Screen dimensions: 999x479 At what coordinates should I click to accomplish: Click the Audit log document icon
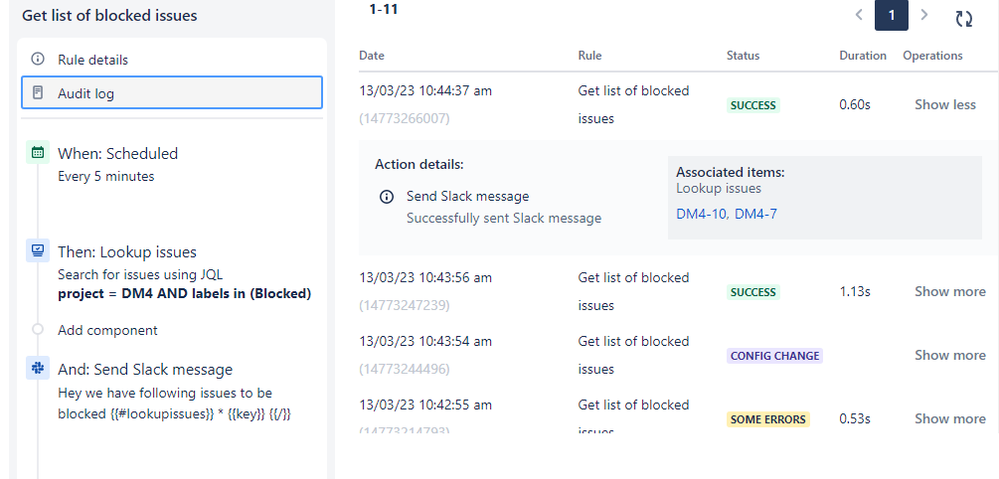point(38,93)
